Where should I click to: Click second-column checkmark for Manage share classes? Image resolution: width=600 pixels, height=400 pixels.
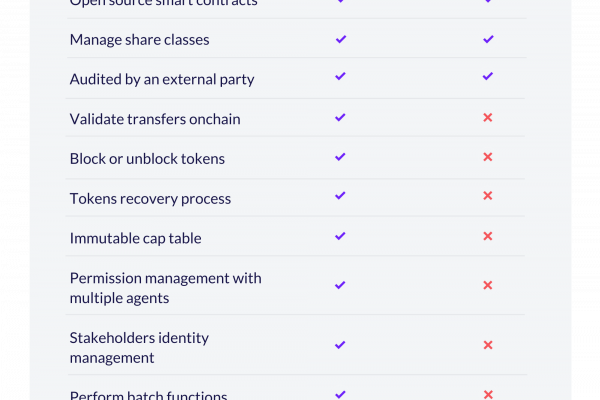click(488, 39)
